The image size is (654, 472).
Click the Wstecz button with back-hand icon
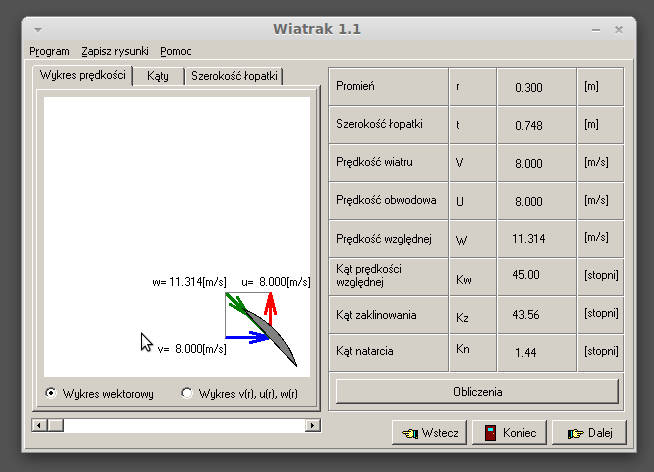(x=428, y=433)
